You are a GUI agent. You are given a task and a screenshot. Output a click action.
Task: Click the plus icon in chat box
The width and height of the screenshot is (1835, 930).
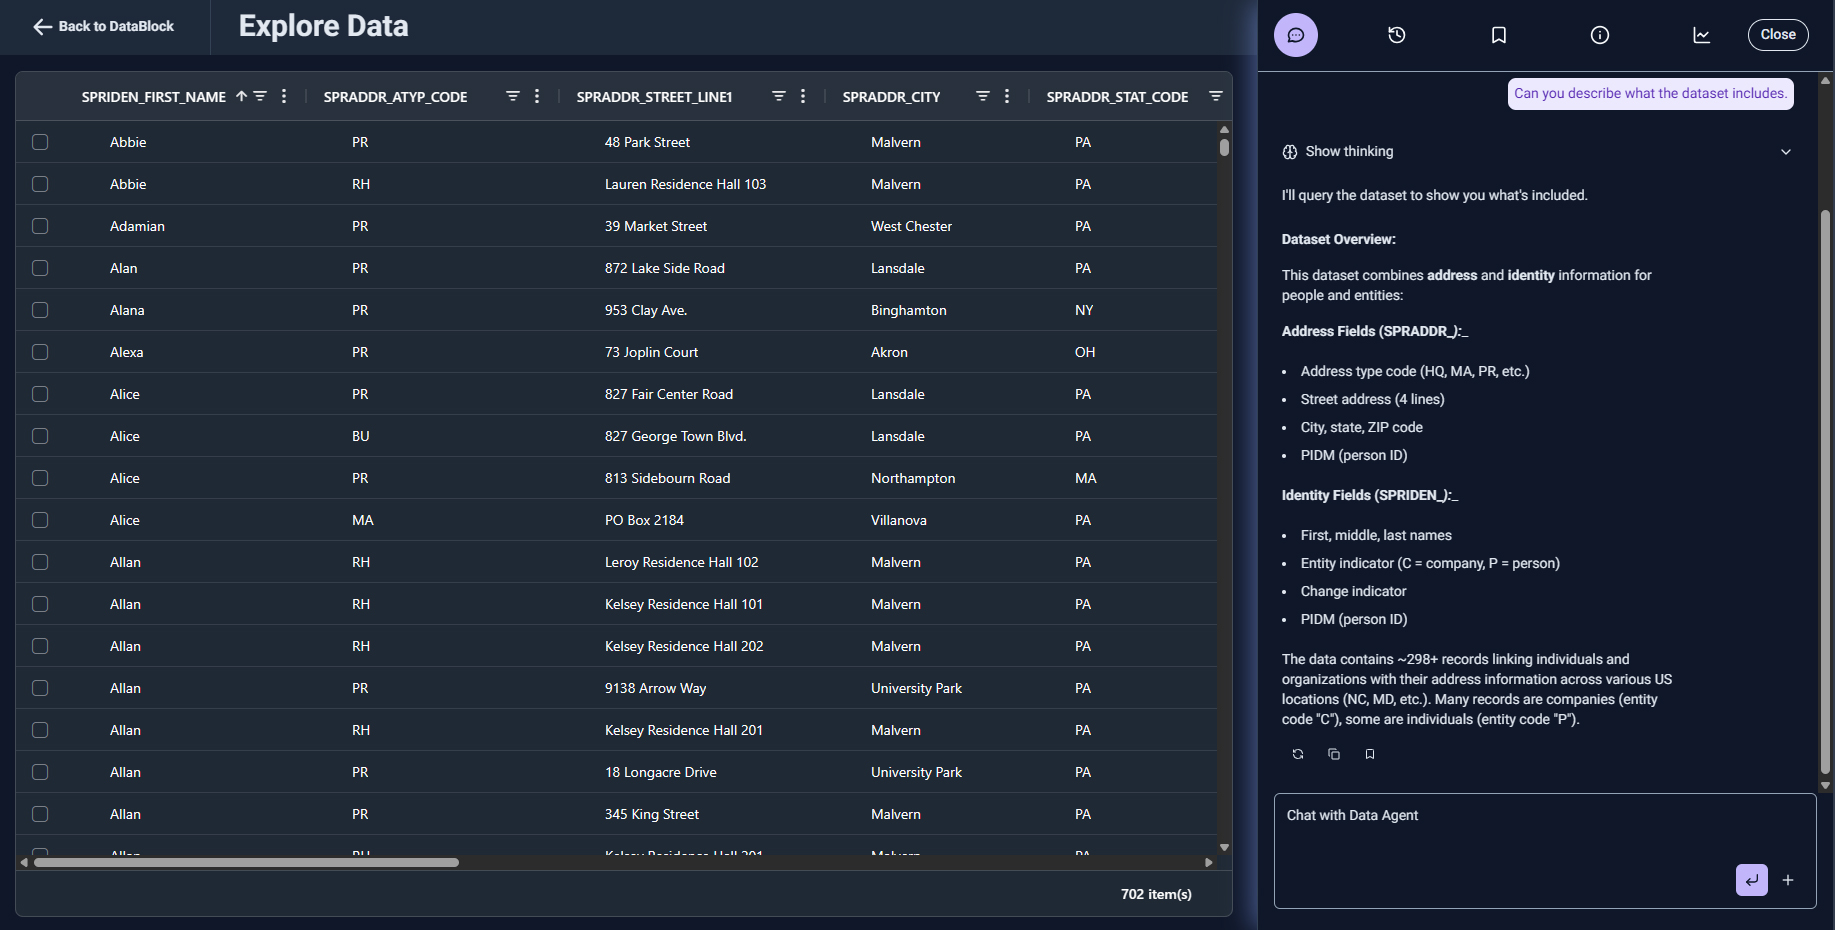tap(1788, 880)
